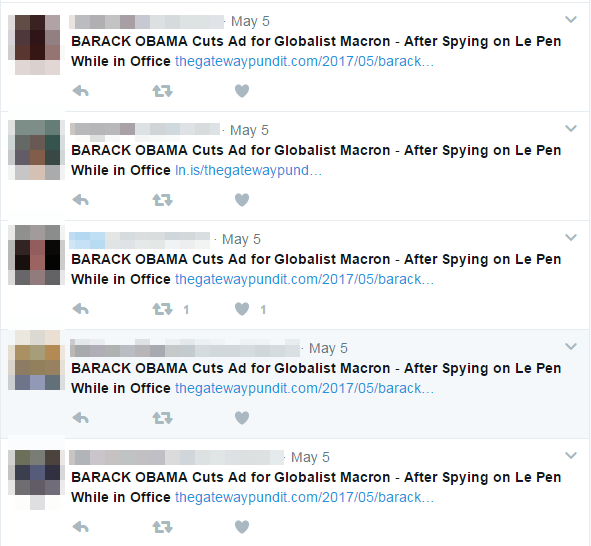Like the last tweet at bottom
The width and height of the screenshot is (591, 546).
(x=242, y=527)
